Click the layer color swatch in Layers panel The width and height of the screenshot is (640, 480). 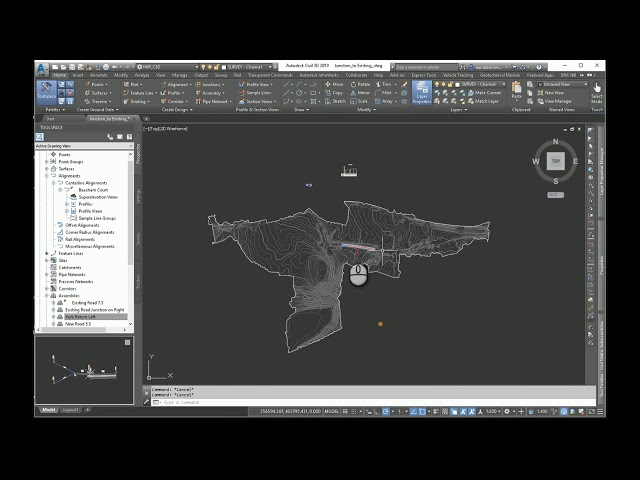point(458,84)
